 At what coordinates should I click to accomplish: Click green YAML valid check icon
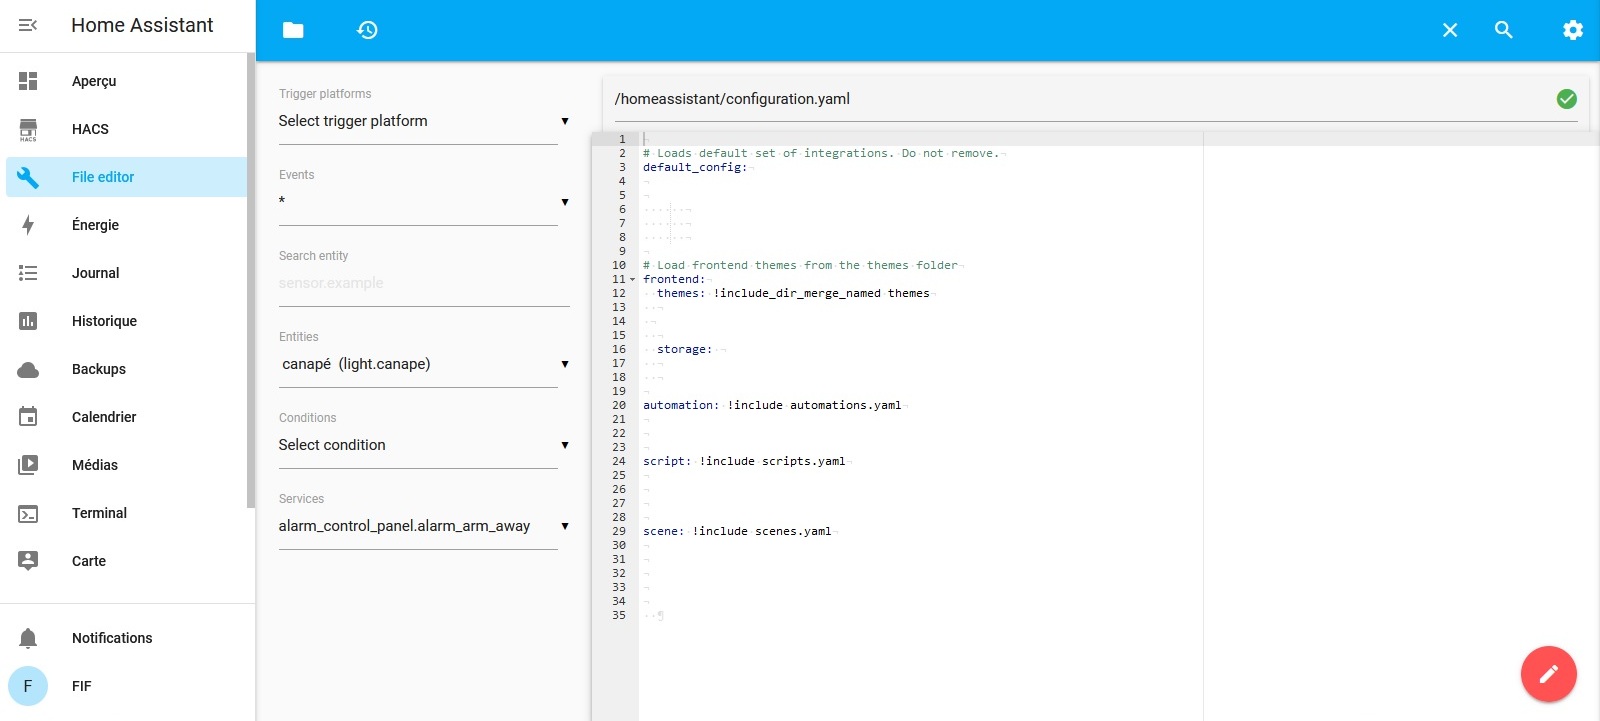click(x=1567, y=99)
